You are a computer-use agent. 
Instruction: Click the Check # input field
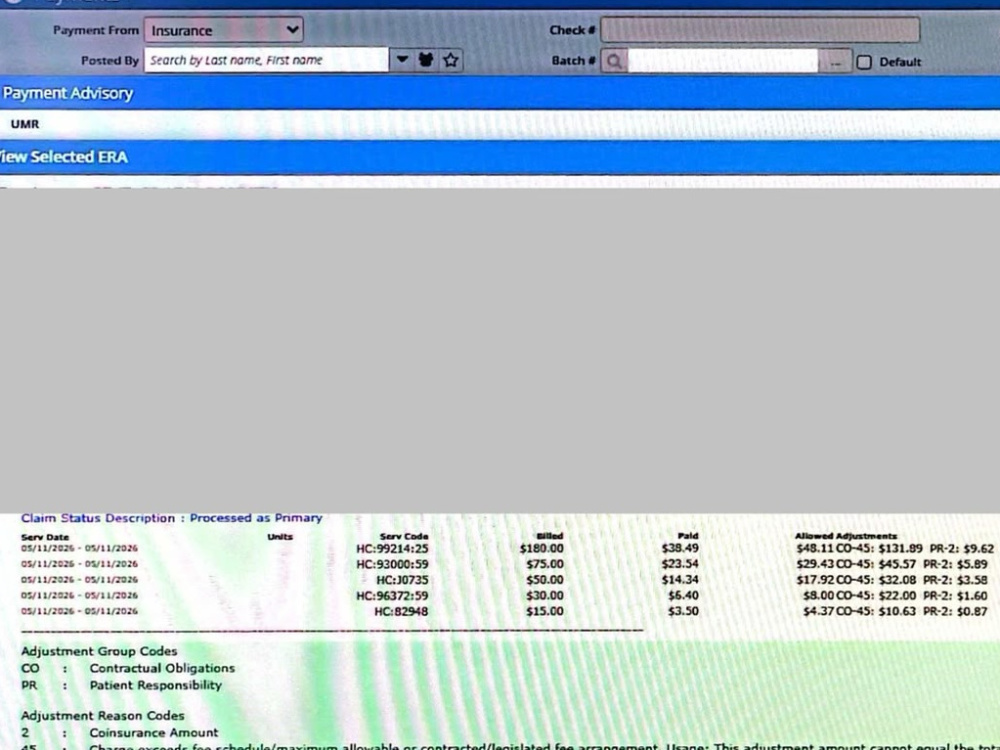pos(760,29)
